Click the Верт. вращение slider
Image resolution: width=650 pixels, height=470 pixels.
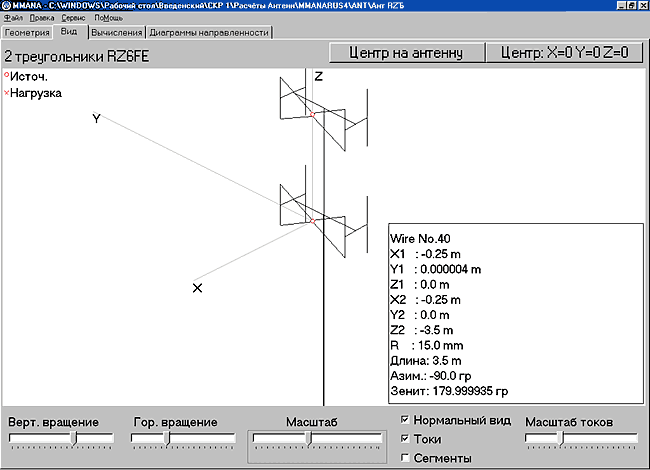(x=73, y=438)
